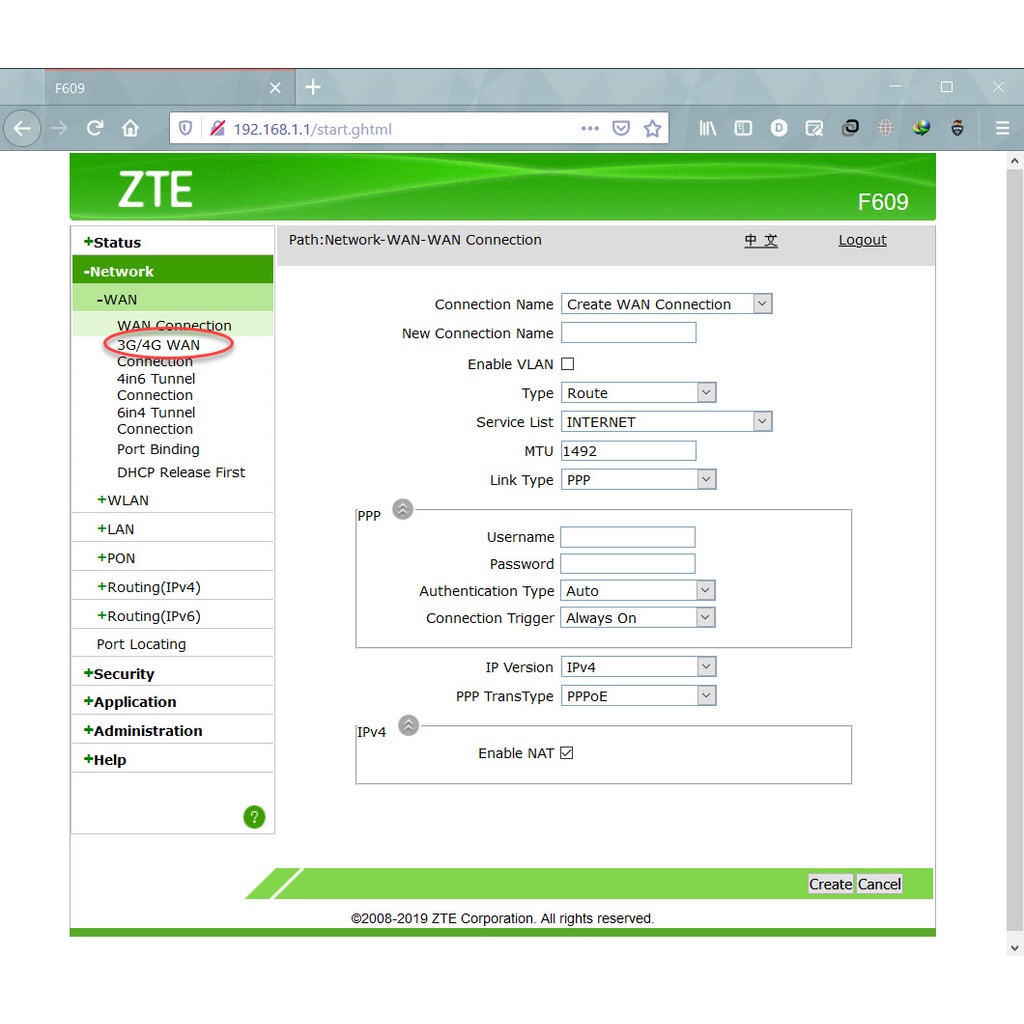Switch language with the 中文 link
The width and height of the screenshot is (1024, 1024).
(761, 240)
